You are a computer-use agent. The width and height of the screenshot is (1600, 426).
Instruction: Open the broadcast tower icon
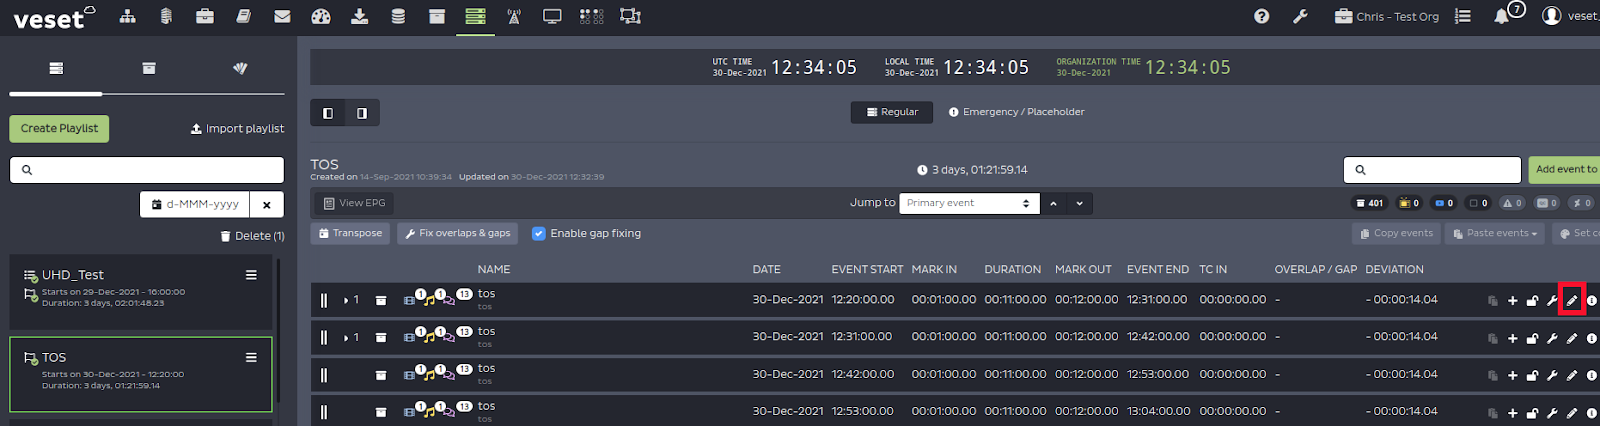tap(514, 16)
